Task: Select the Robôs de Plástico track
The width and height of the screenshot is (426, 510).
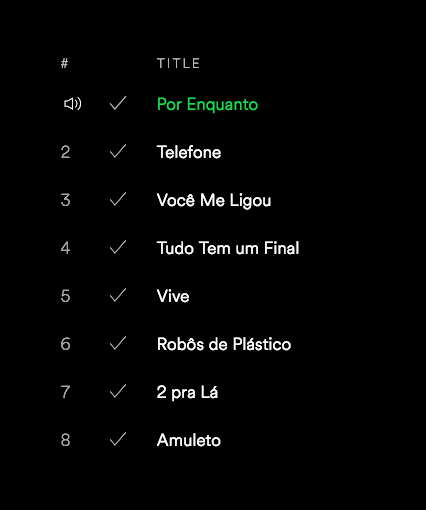Action: coord(224,344)
